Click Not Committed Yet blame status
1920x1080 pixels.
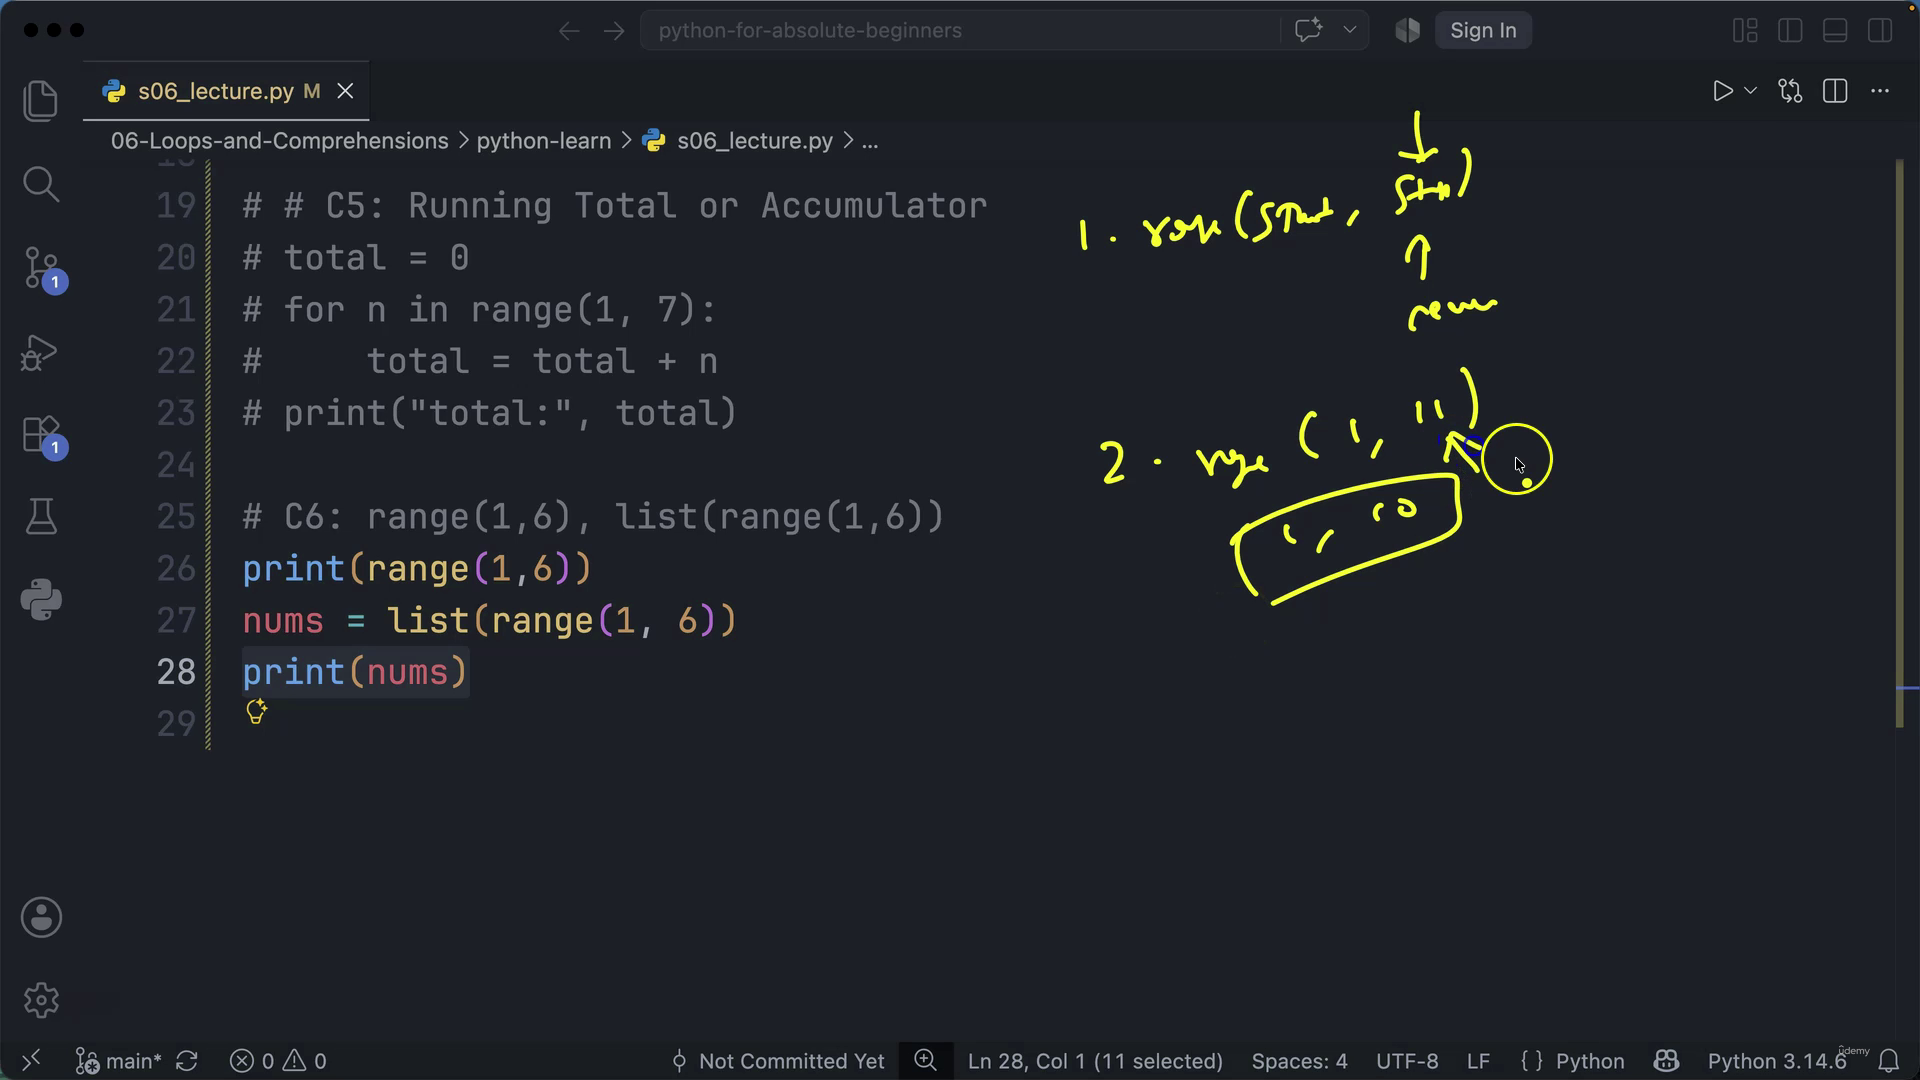point(777,1060)
